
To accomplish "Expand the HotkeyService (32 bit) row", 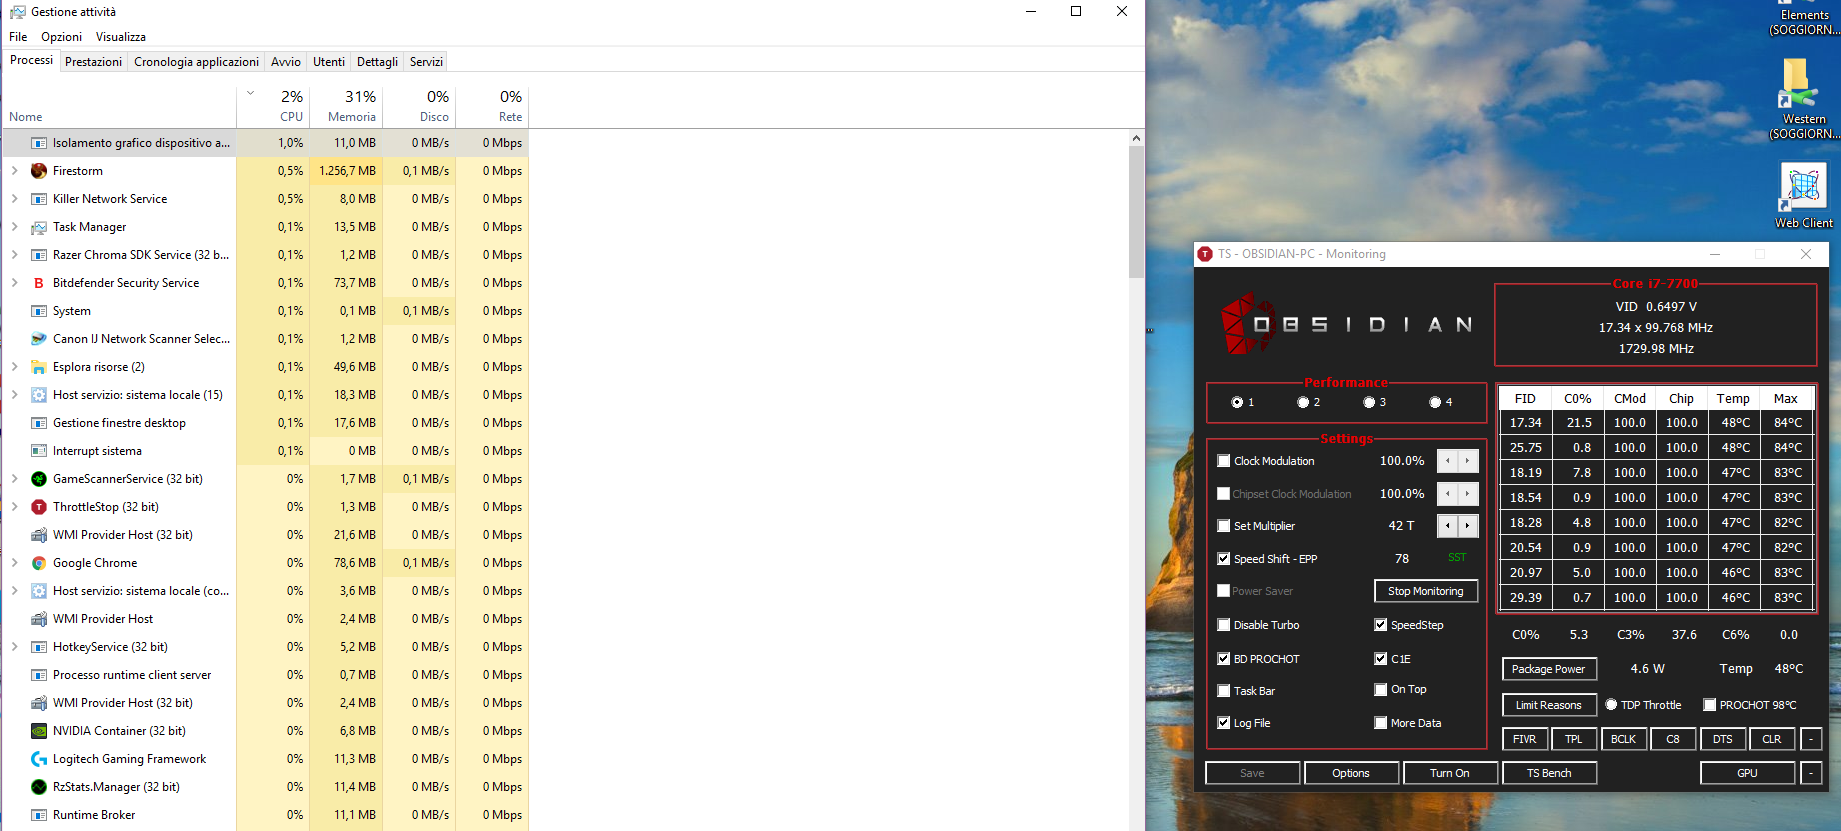I will [x=14, y=647].
